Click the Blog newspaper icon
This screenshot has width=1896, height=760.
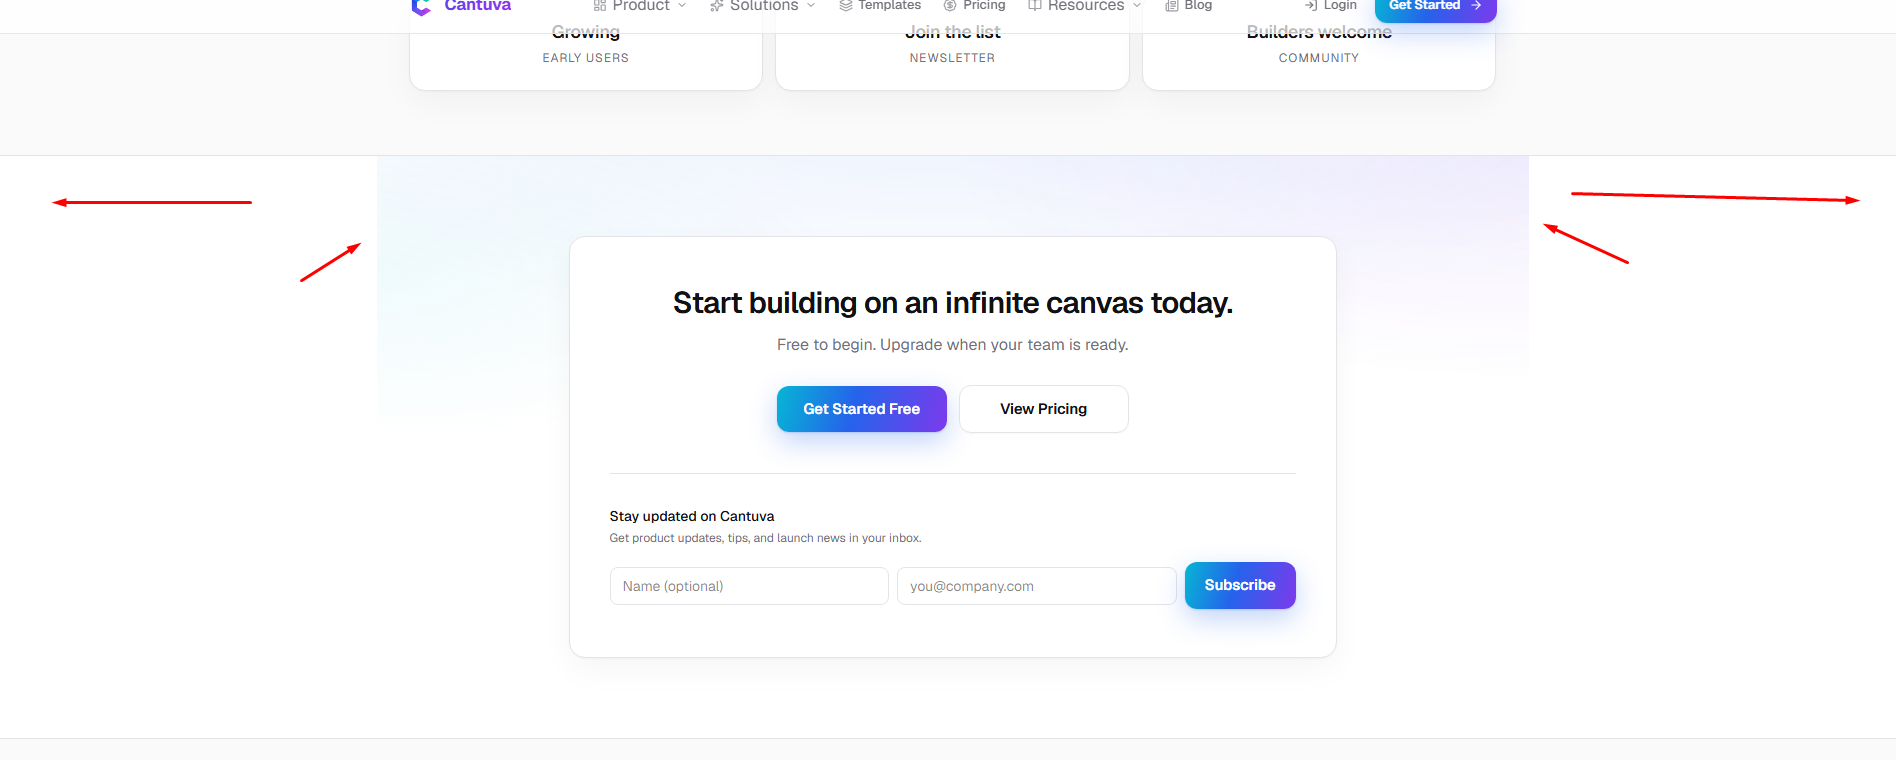click(1171, 6)
